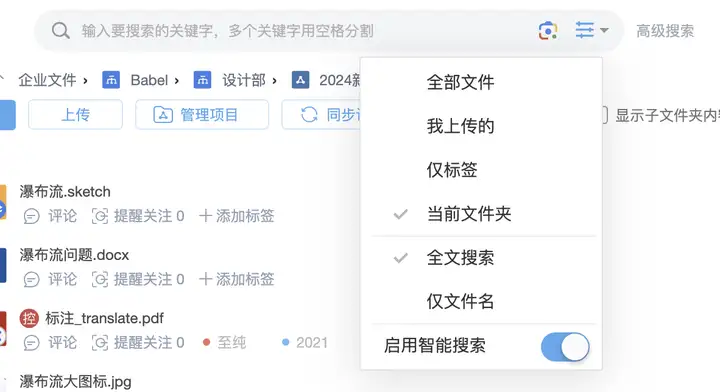This screenshot has width=720, height=392.
Task: Click the 管理项目 button
Action: pos(202,114)
